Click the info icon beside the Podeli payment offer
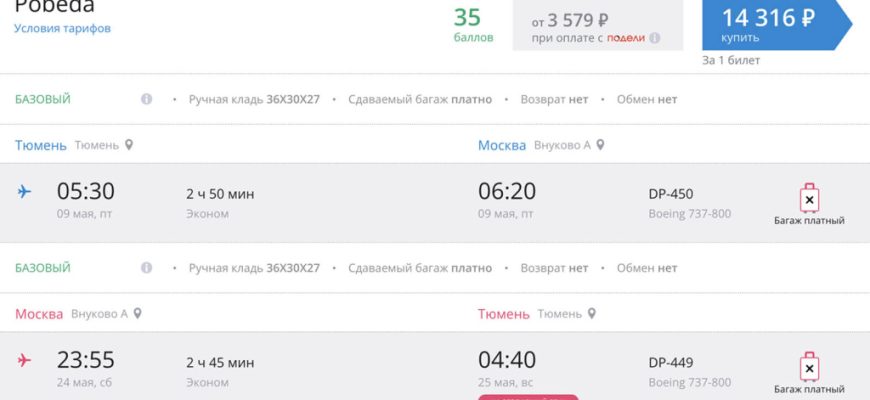This screenshot has height=400, width=870. pyautogui.click(x=655, y=38)
